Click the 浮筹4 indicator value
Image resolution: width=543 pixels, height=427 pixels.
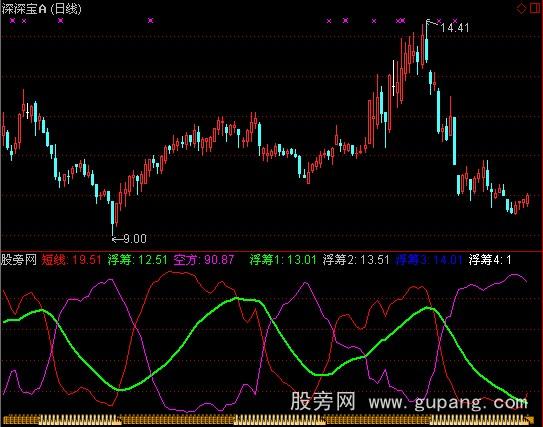click(x=490, y=259)
